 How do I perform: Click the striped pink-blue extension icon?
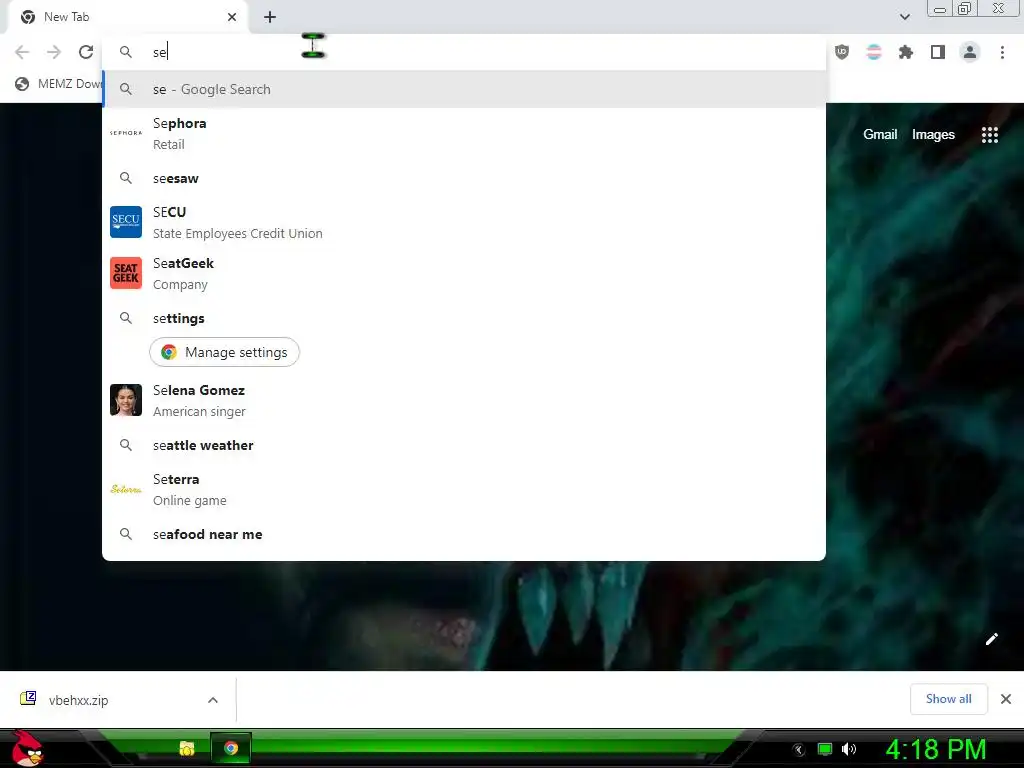(x=874, y=52)
